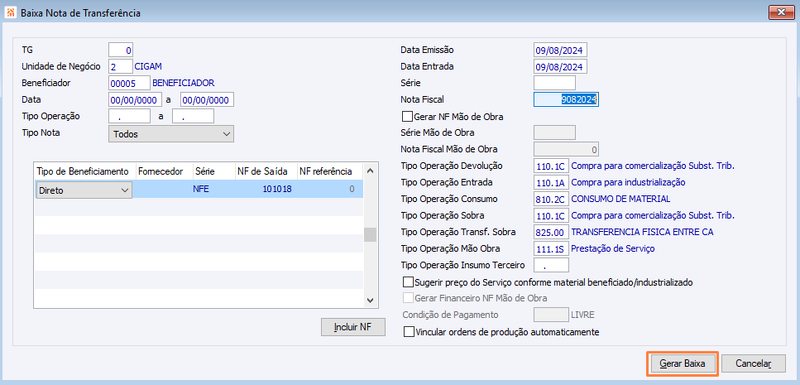Click the Prestação de Serviço description

point(613,248)
